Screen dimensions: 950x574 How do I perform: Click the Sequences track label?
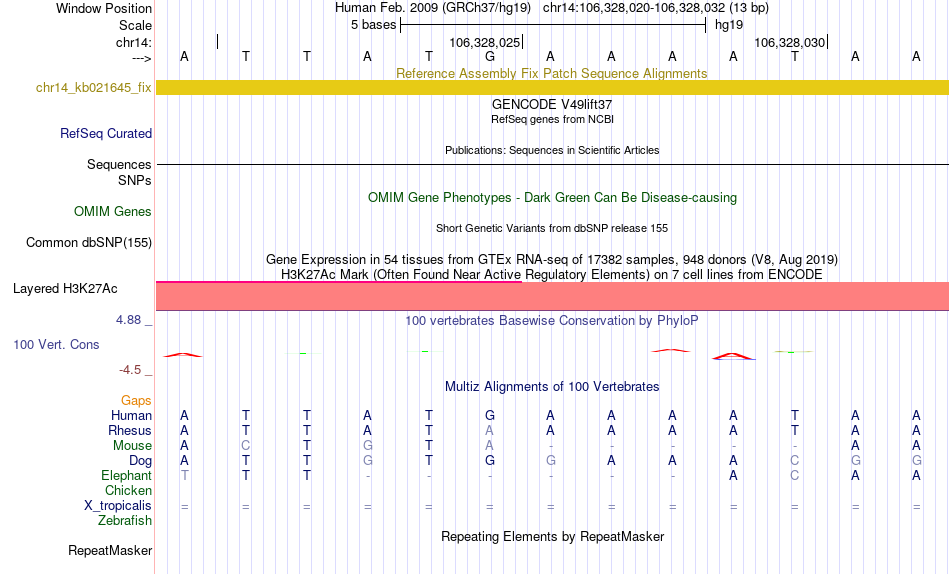pyautogui.click(x=119, y=164)
